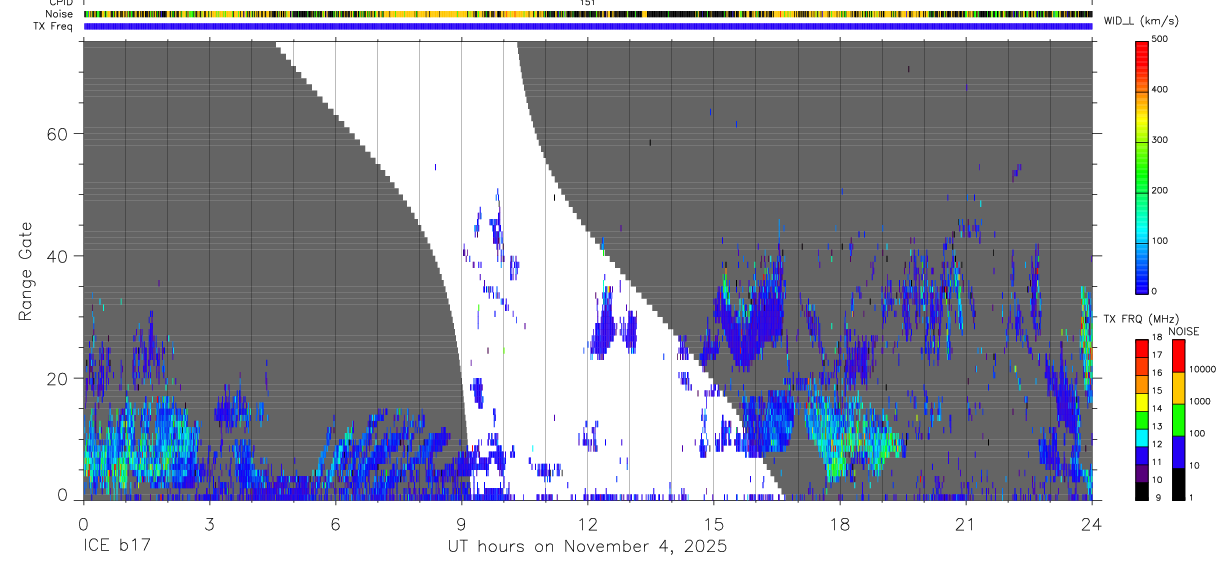Click the x-axis hour label 15

(713, 524)
